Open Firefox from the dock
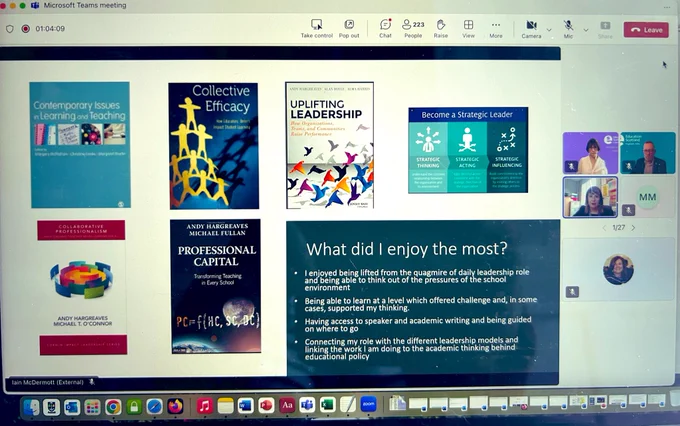 coord(175,406)
